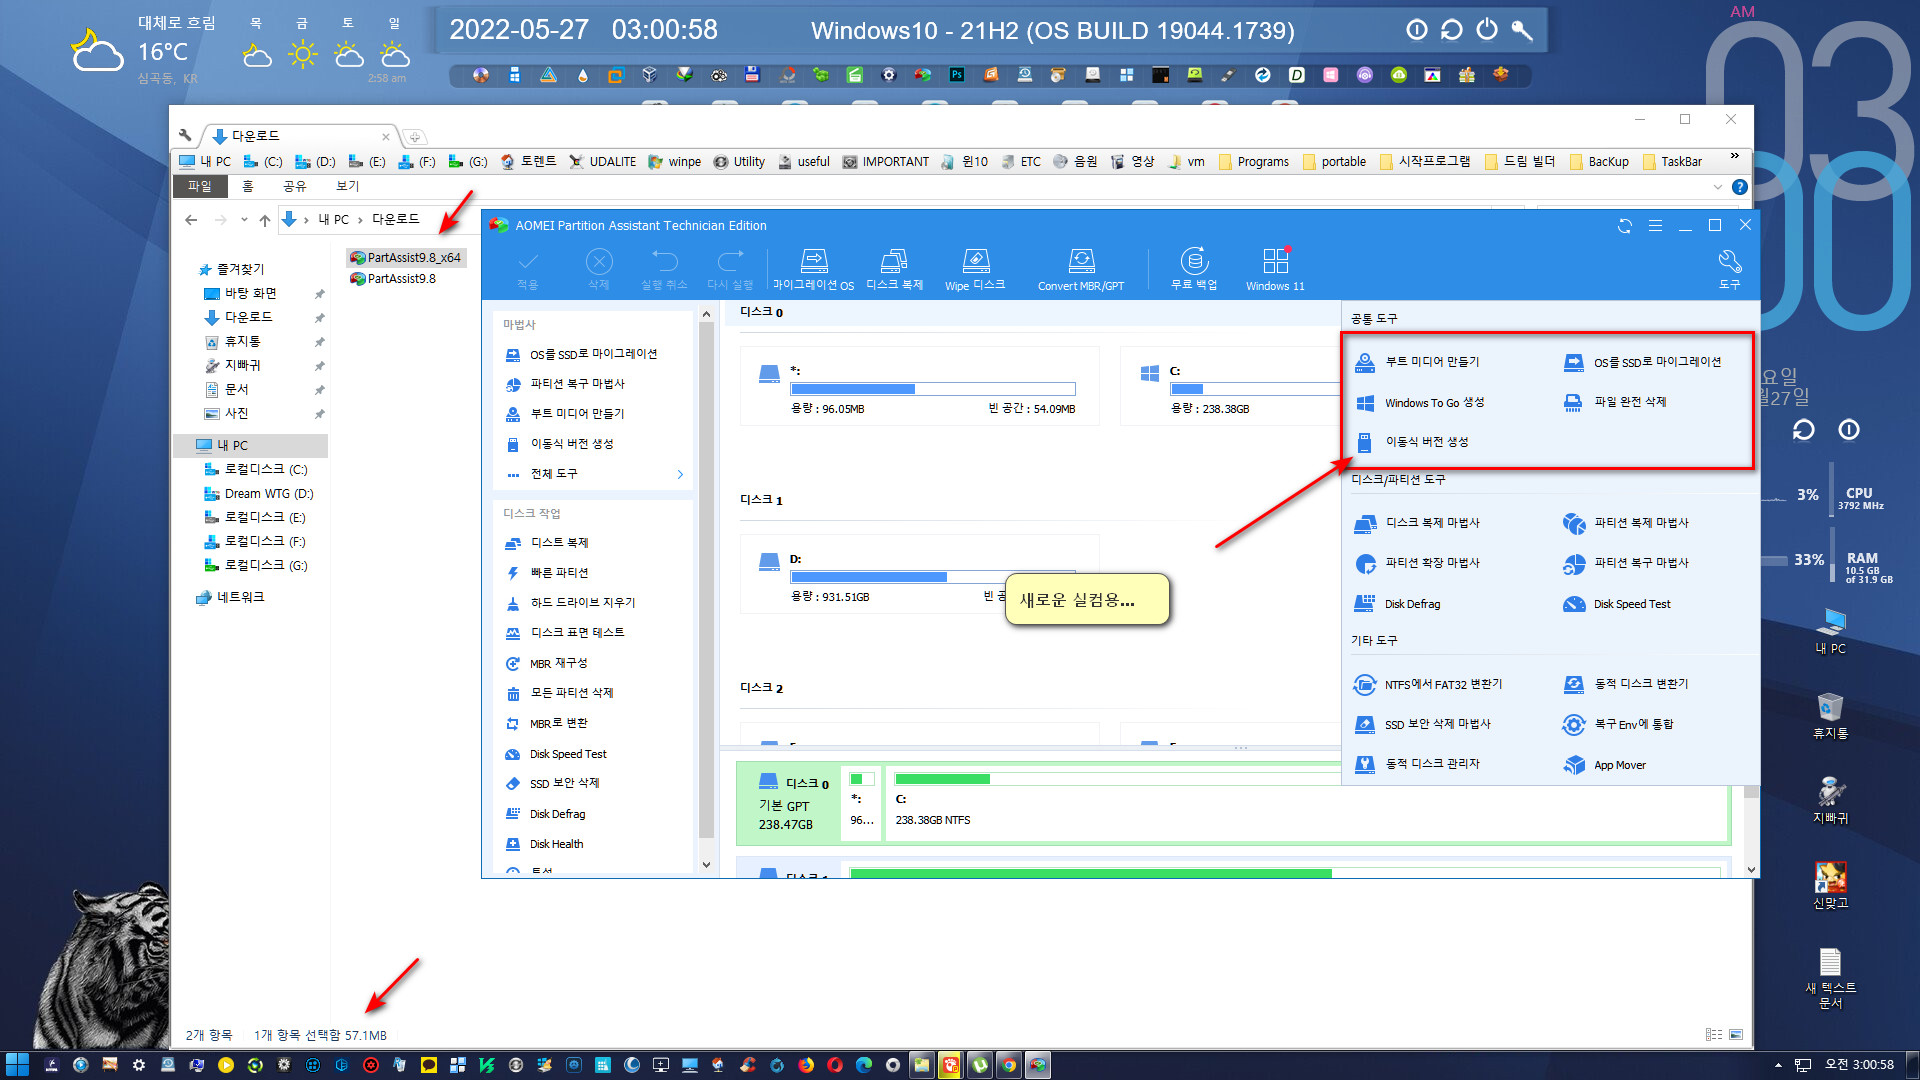Click 파일 완전 삭제 tool
This screenshot has width=1920, height=1080.
pos(1615,402)
